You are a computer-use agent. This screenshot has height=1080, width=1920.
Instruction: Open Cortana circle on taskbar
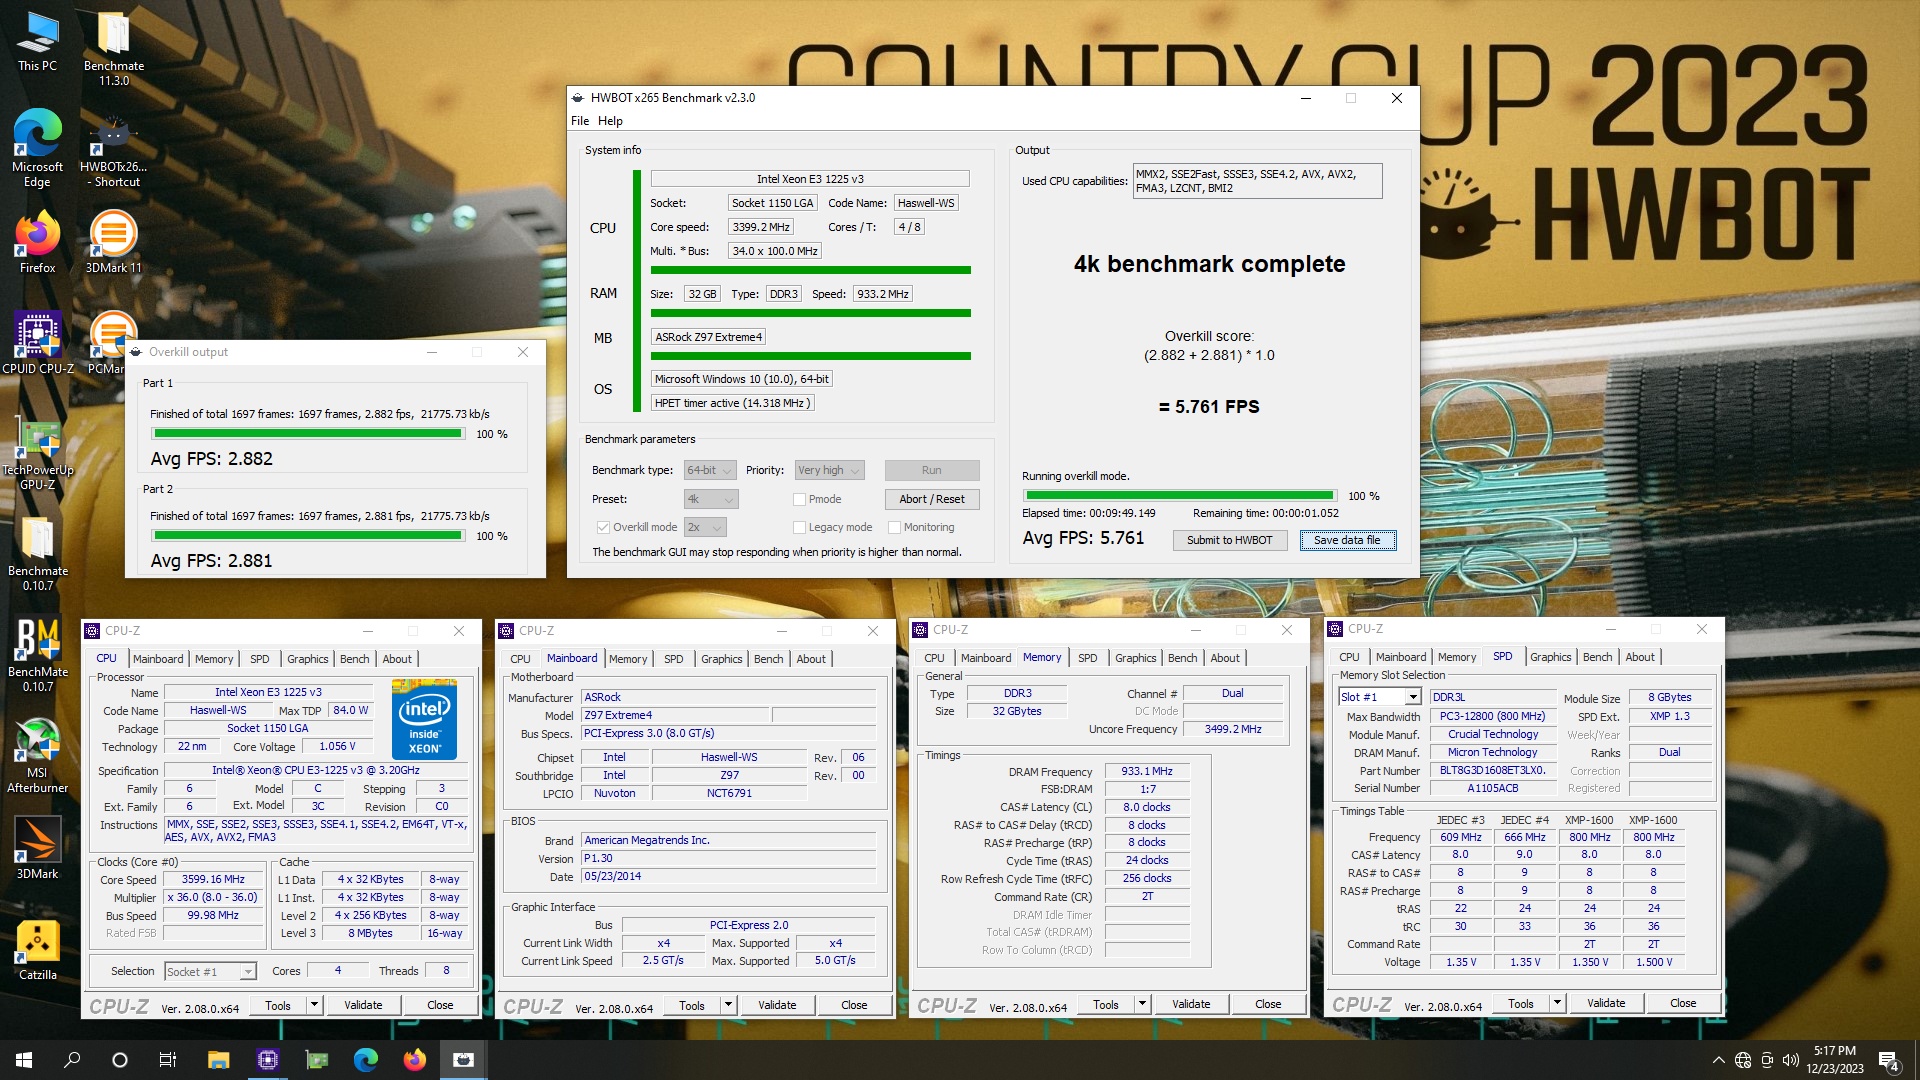coord(120,1060)
